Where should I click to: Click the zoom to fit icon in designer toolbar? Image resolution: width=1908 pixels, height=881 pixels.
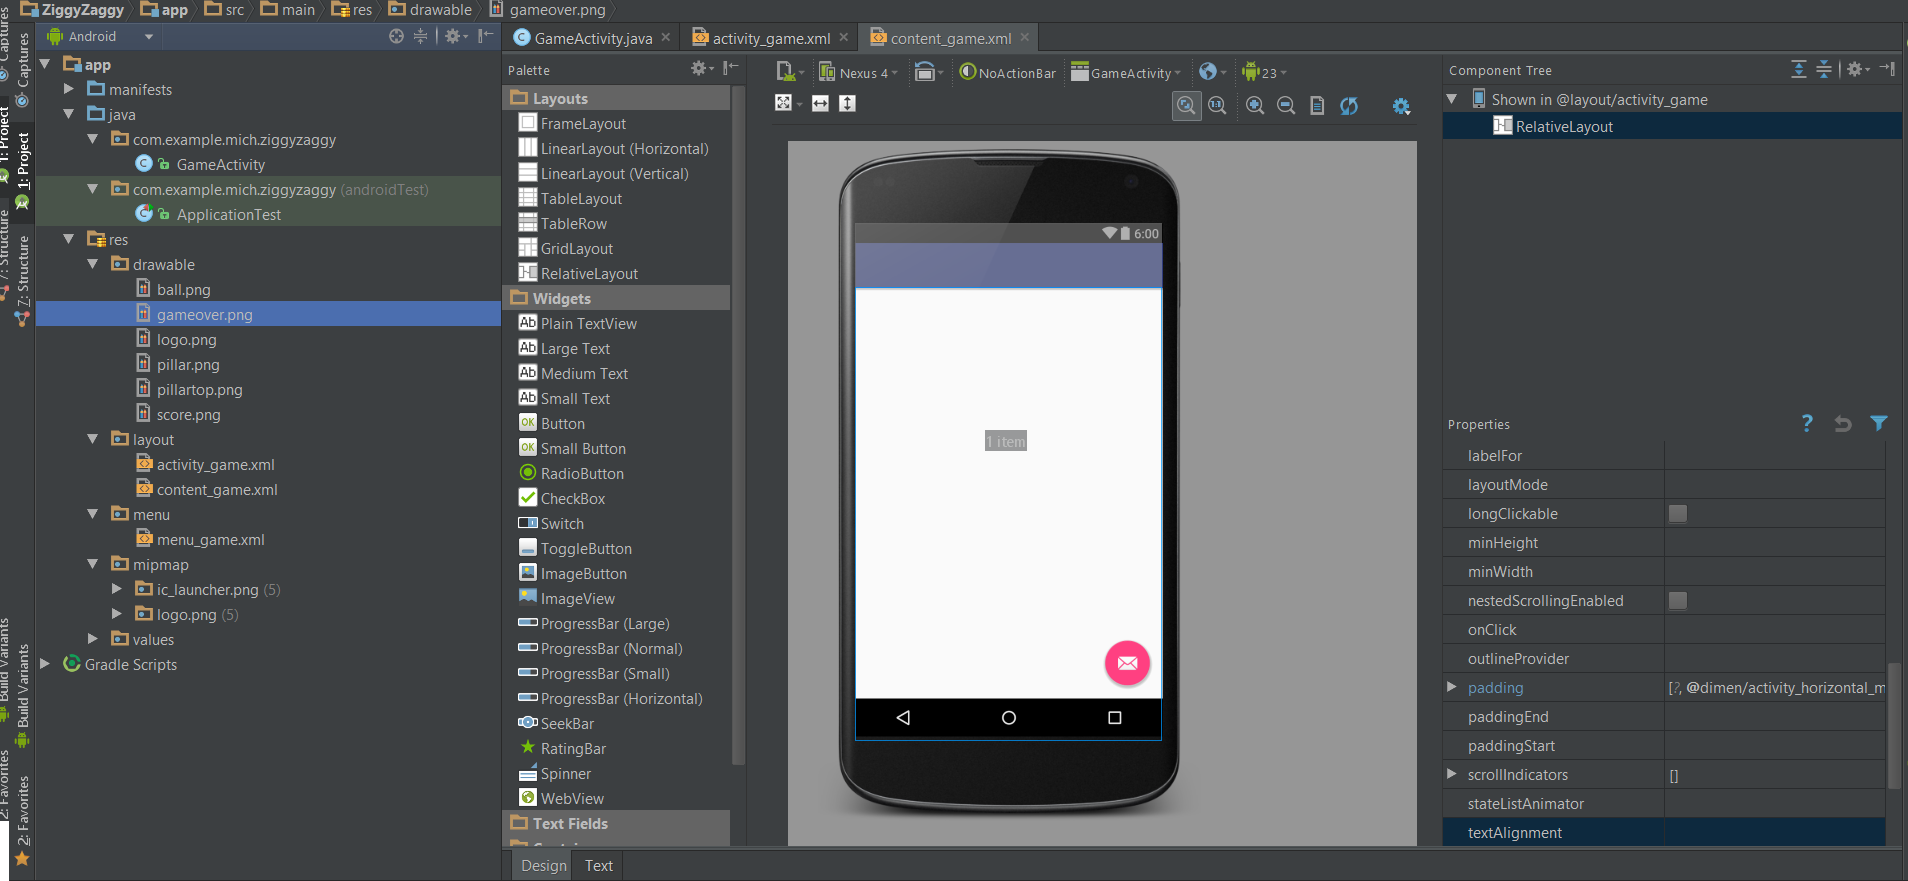tap(1186, 106)
